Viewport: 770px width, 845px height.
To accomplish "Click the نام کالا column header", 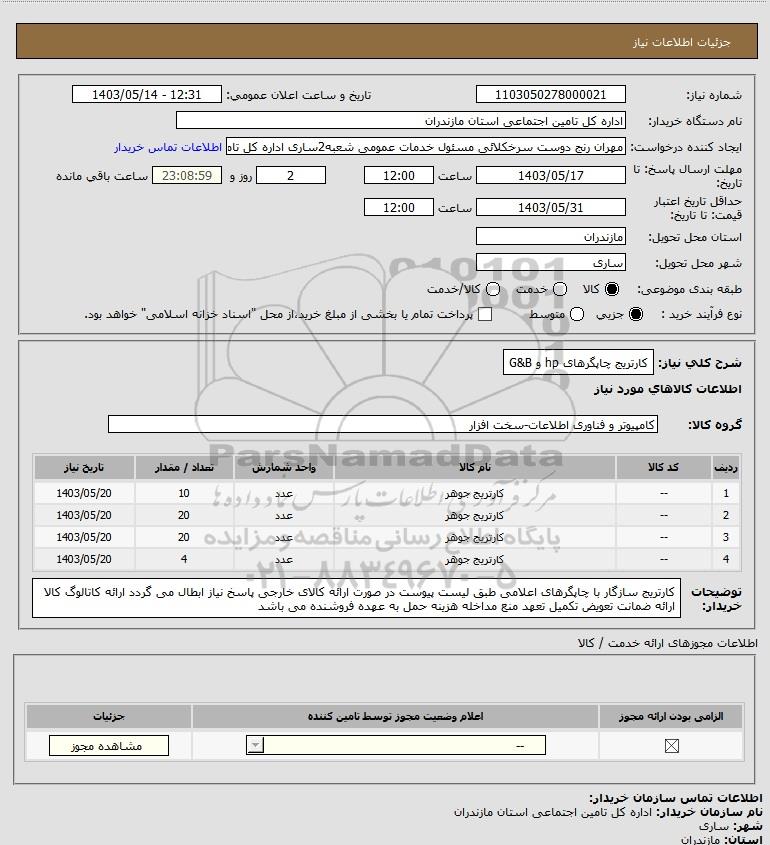I will tap(475, 468).
